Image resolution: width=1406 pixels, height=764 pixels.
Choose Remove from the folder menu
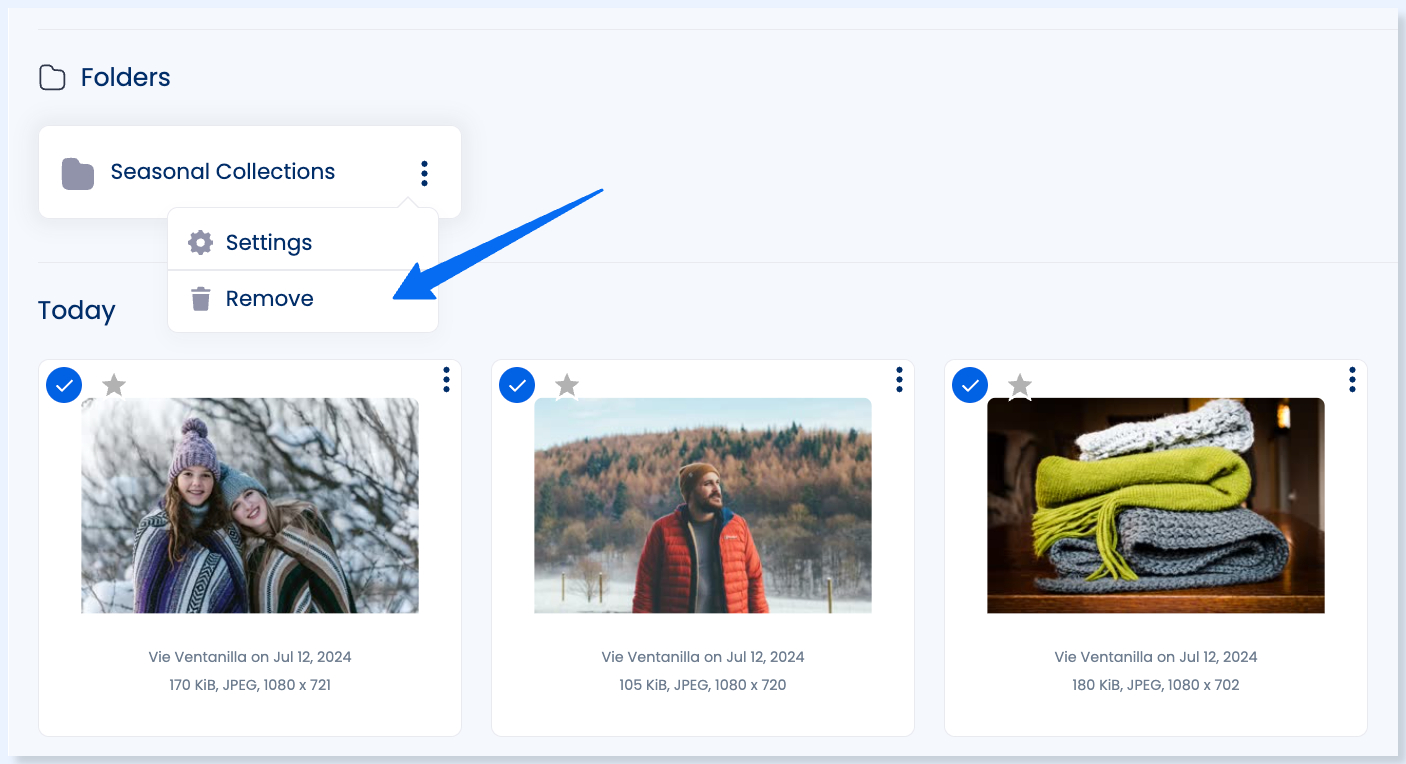click(x=303, y=299)
